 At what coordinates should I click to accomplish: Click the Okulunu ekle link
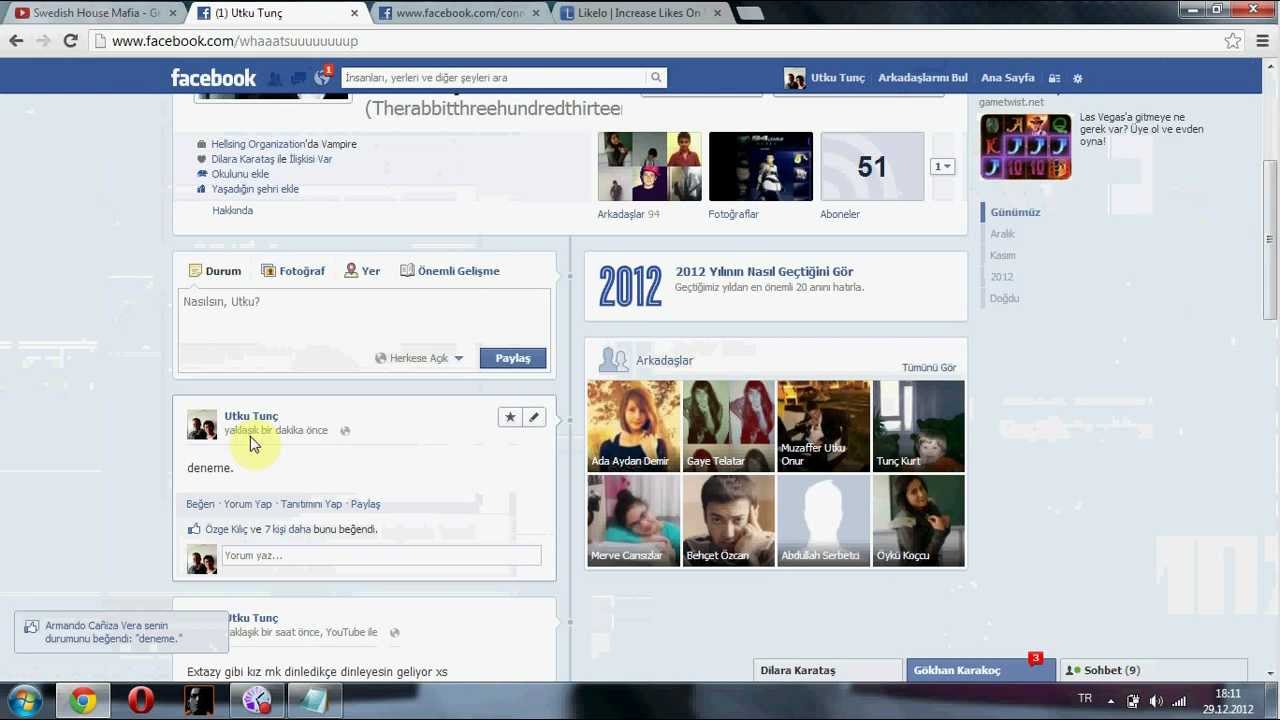240,174
